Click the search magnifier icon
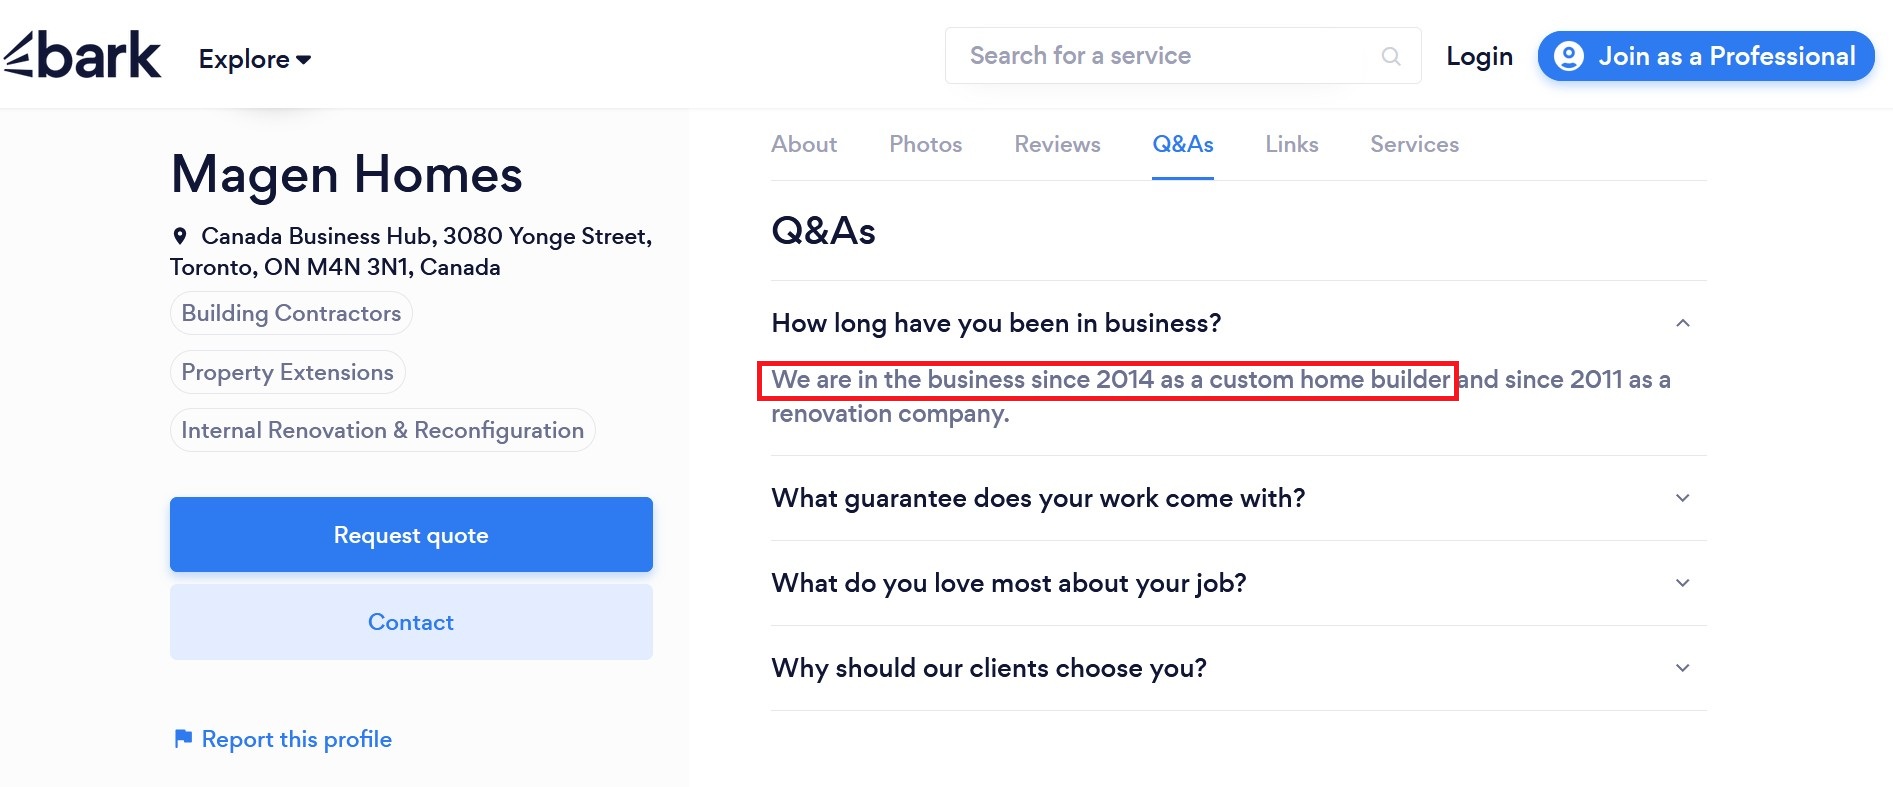The width and height of the screenshot is (1893, 787). click(x=1390, y=56)
